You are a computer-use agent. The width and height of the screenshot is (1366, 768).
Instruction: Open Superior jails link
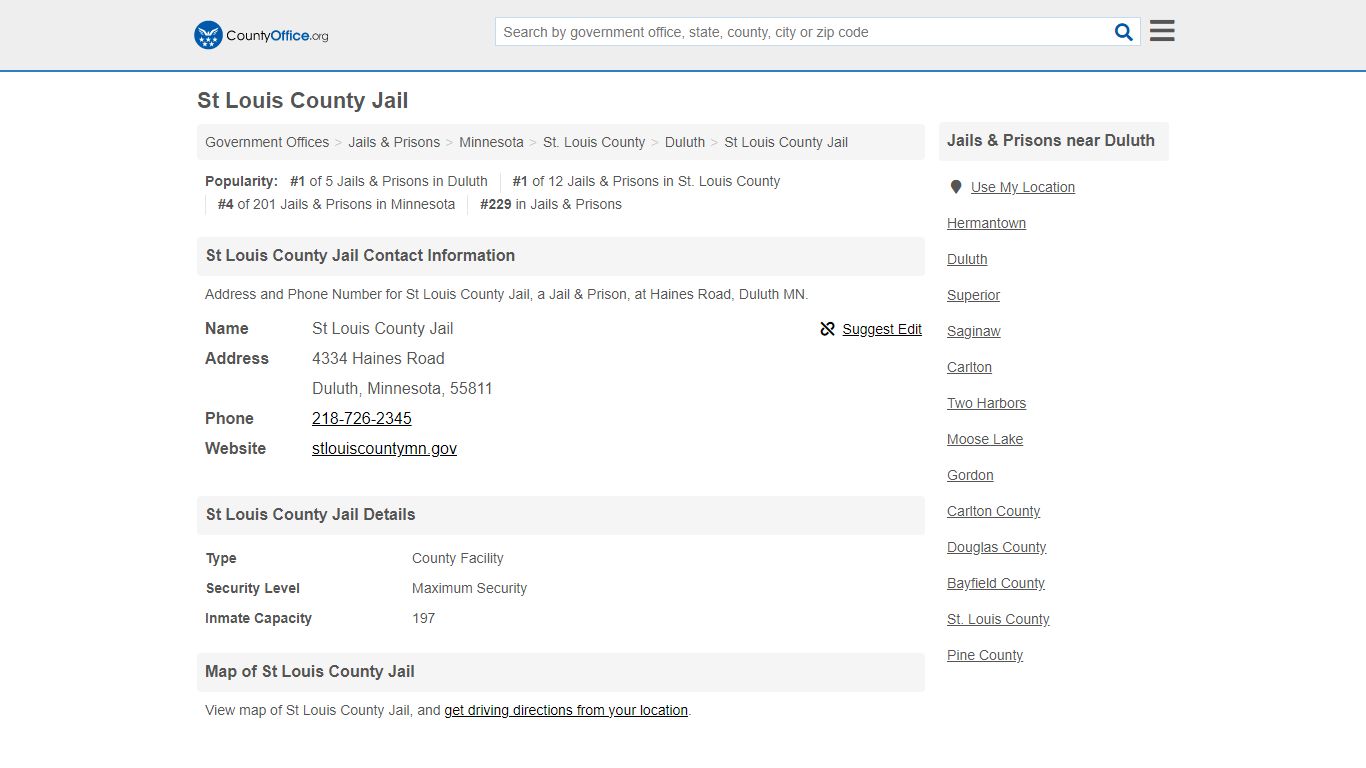pos(973,295)
